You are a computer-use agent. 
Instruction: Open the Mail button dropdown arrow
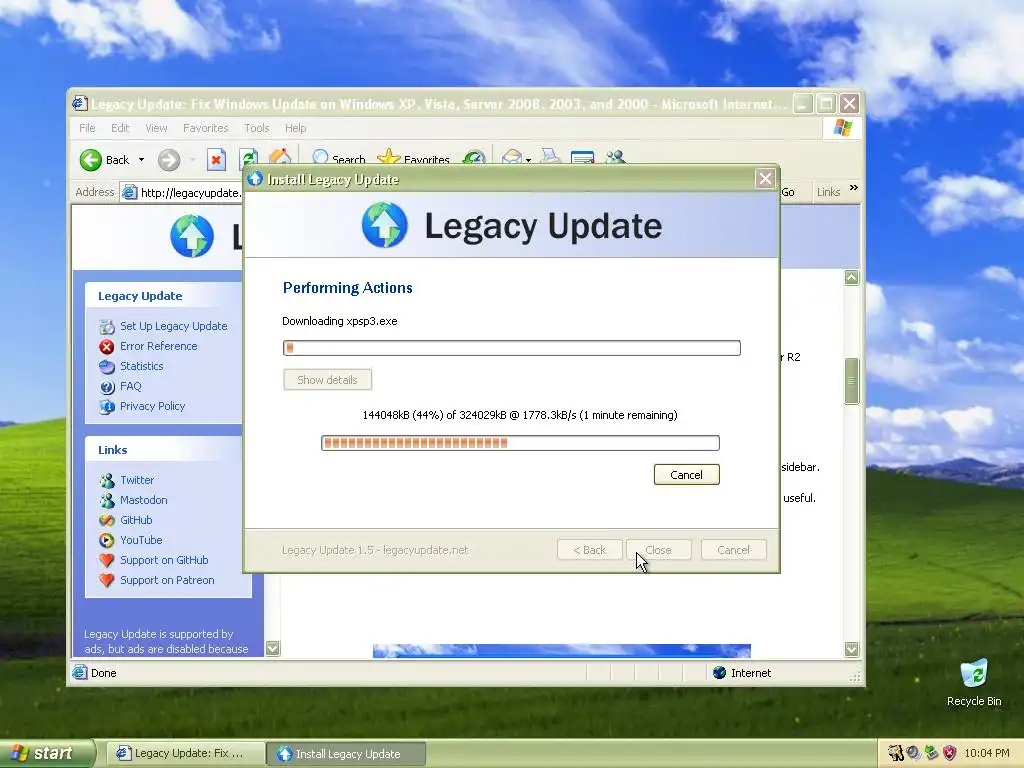coord(528,159)
